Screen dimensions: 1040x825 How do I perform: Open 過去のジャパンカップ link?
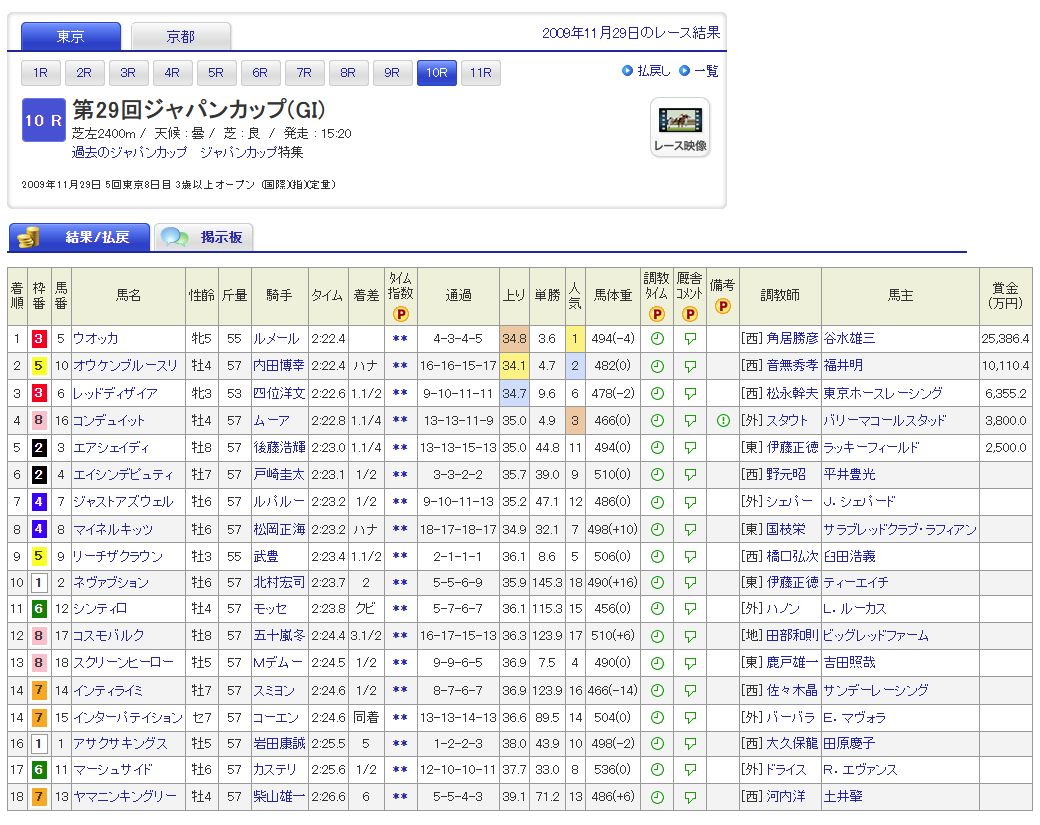click(129, 153)
